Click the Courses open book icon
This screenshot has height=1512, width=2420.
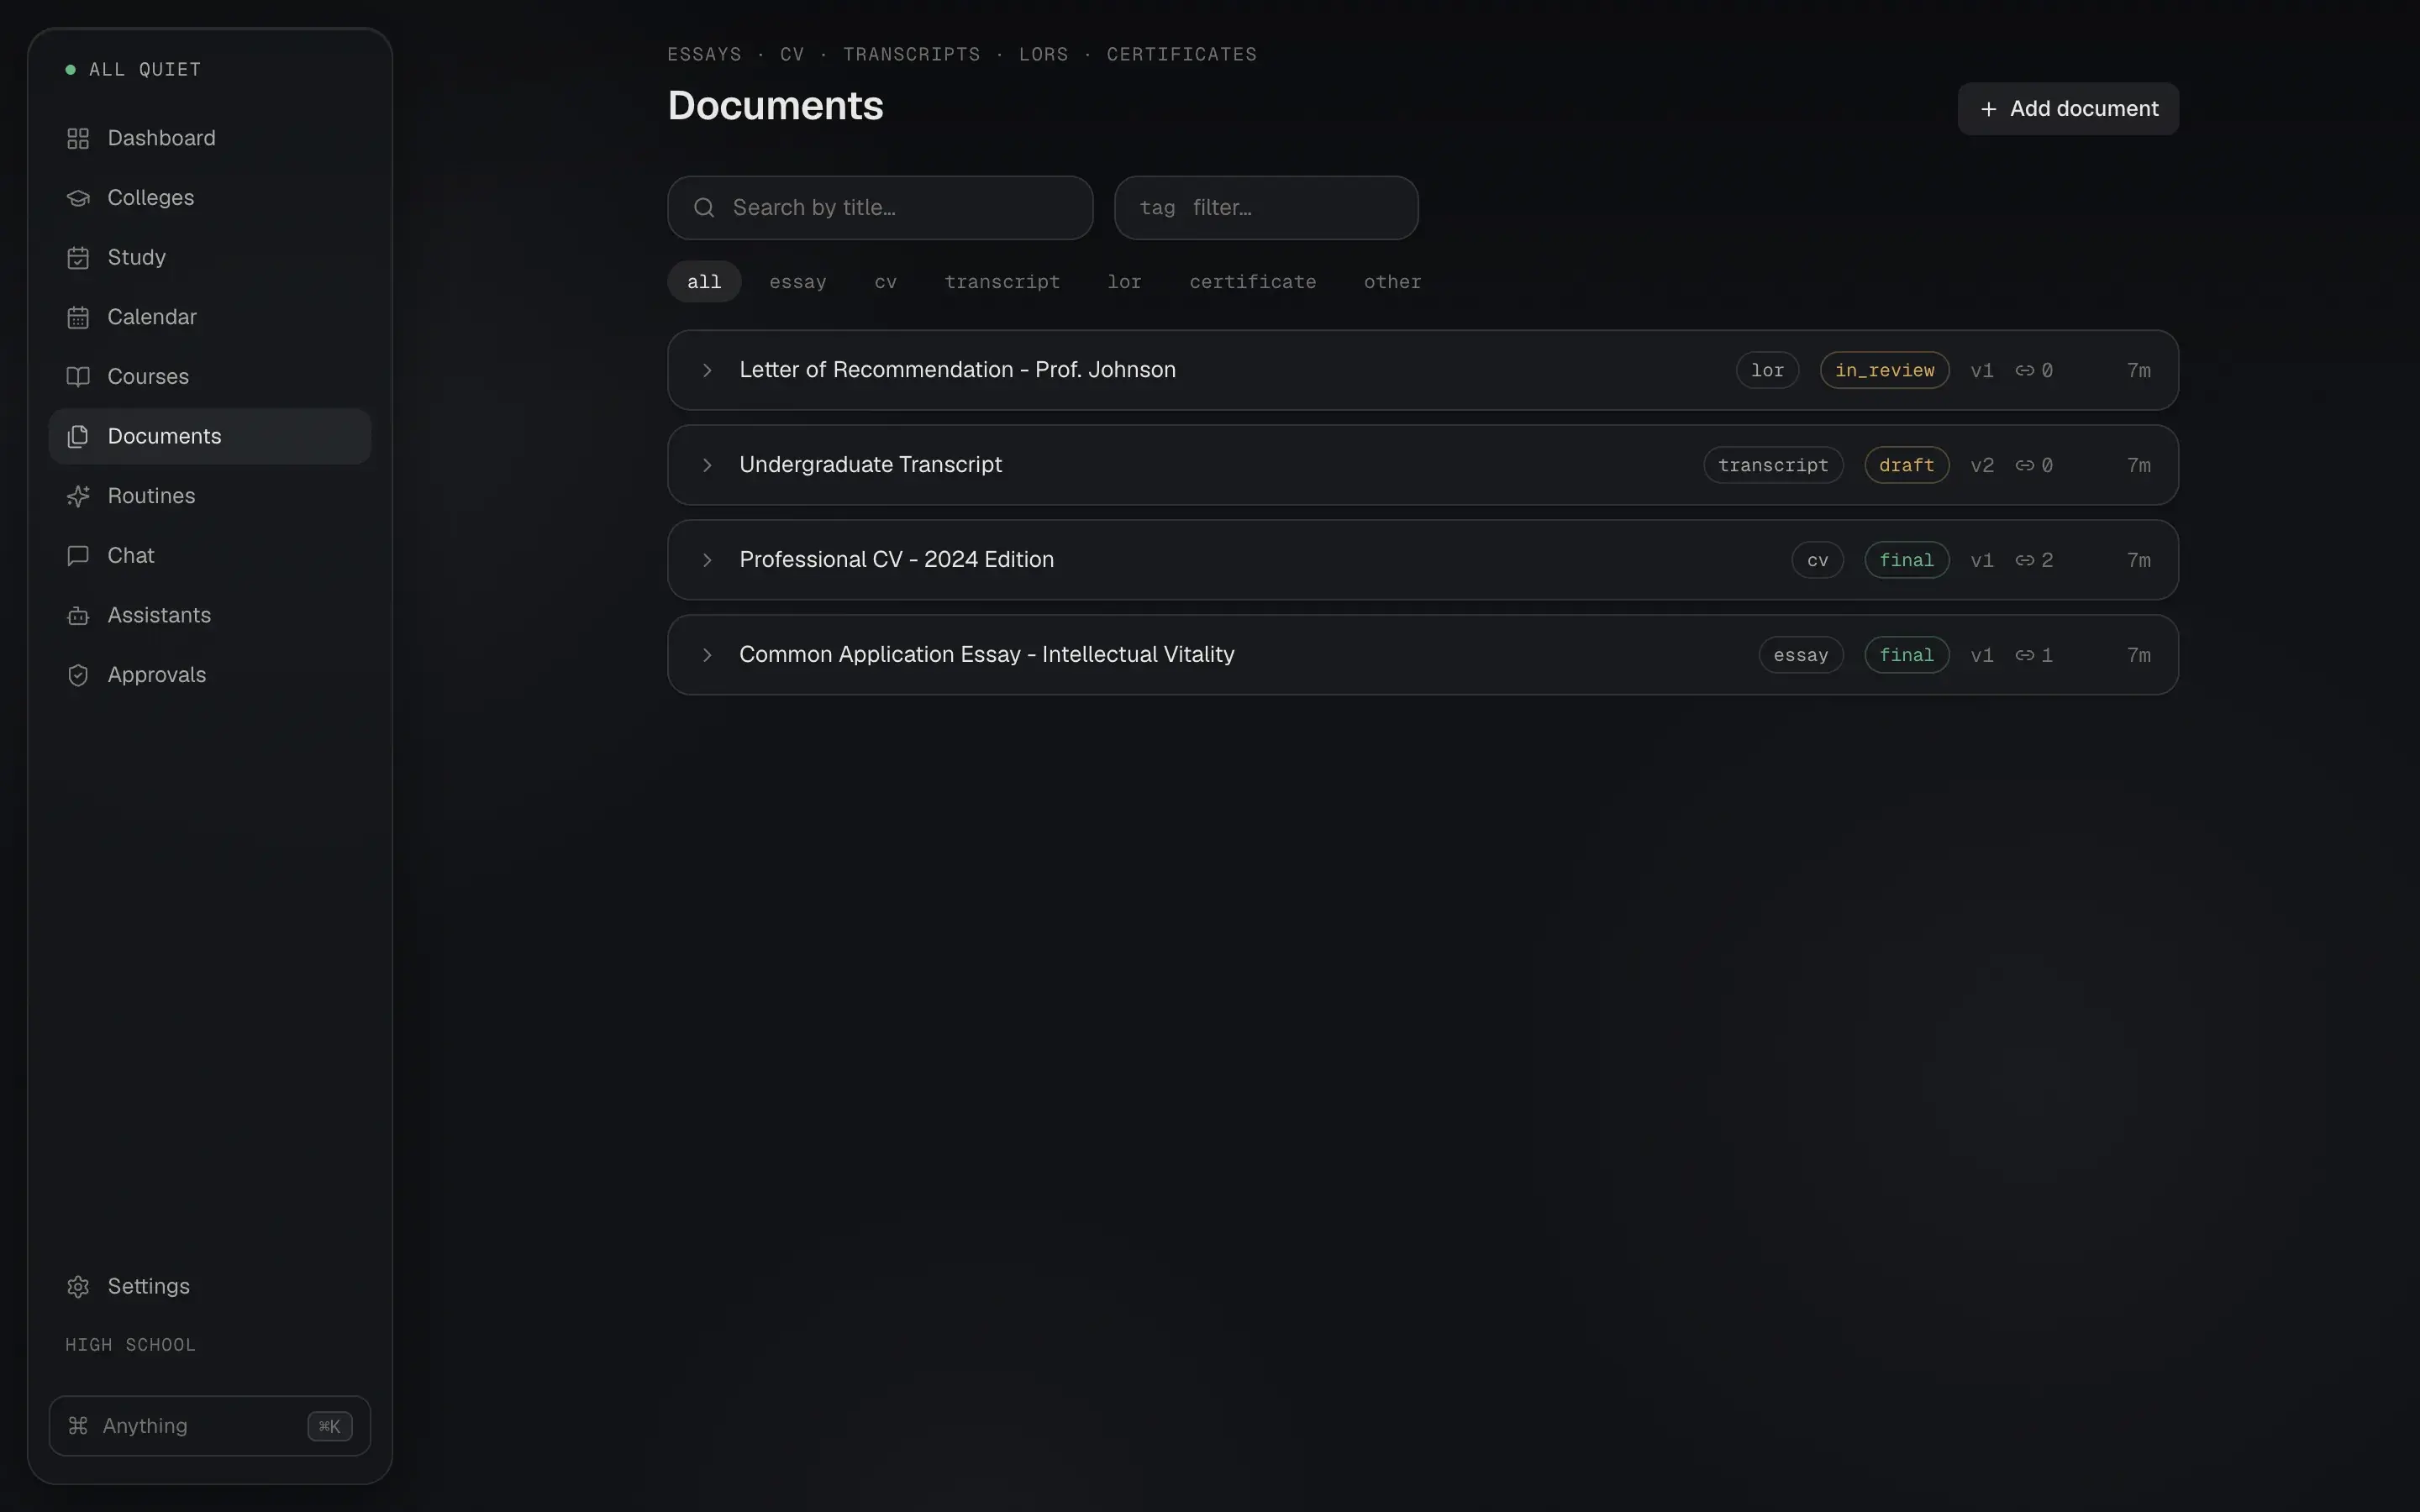pos(78,377)
